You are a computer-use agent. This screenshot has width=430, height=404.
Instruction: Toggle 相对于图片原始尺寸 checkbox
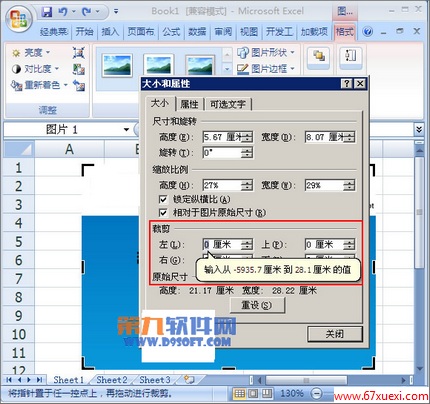(x=163, y=213)
